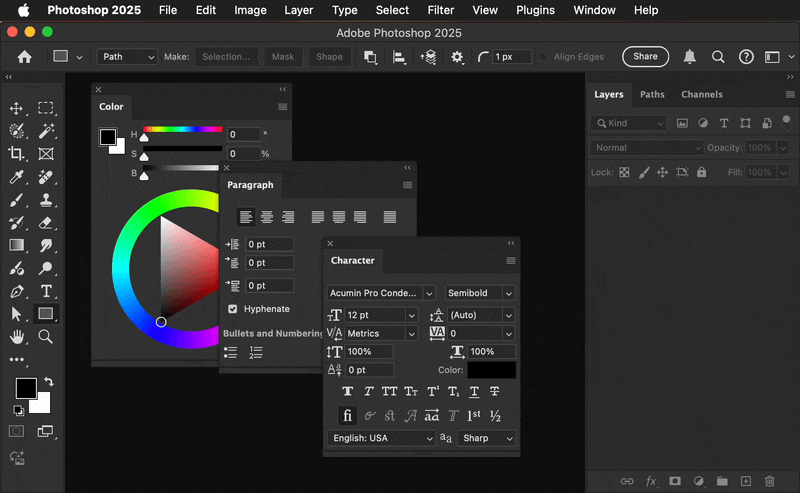Left align text in Paragraph panel

click(x=245, y=217)
